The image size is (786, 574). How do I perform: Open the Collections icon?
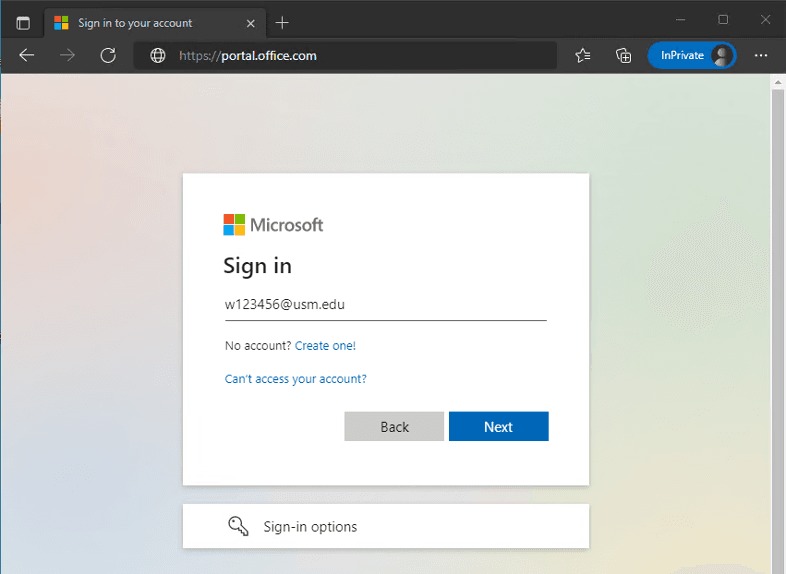pos(623,55)
